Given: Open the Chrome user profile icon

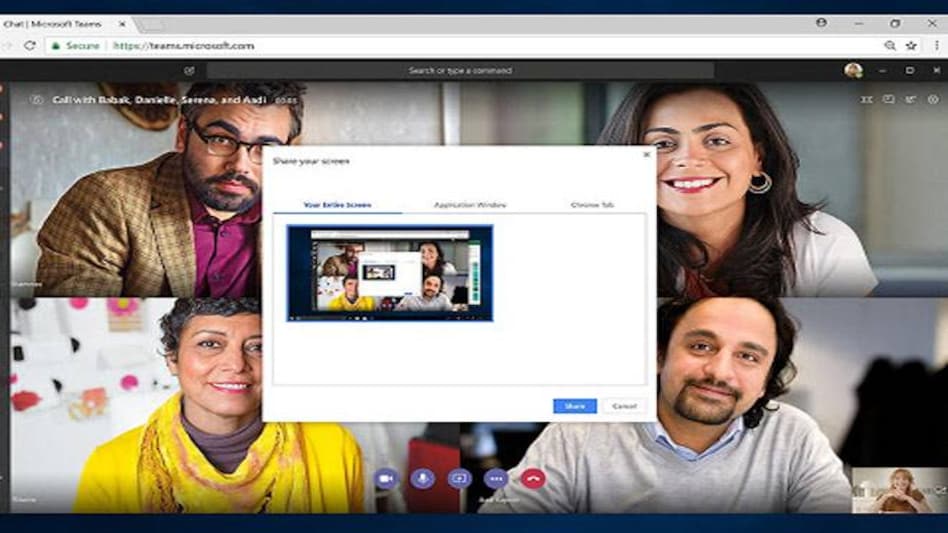Looking at the screenshot, I should tap(821, 23).
